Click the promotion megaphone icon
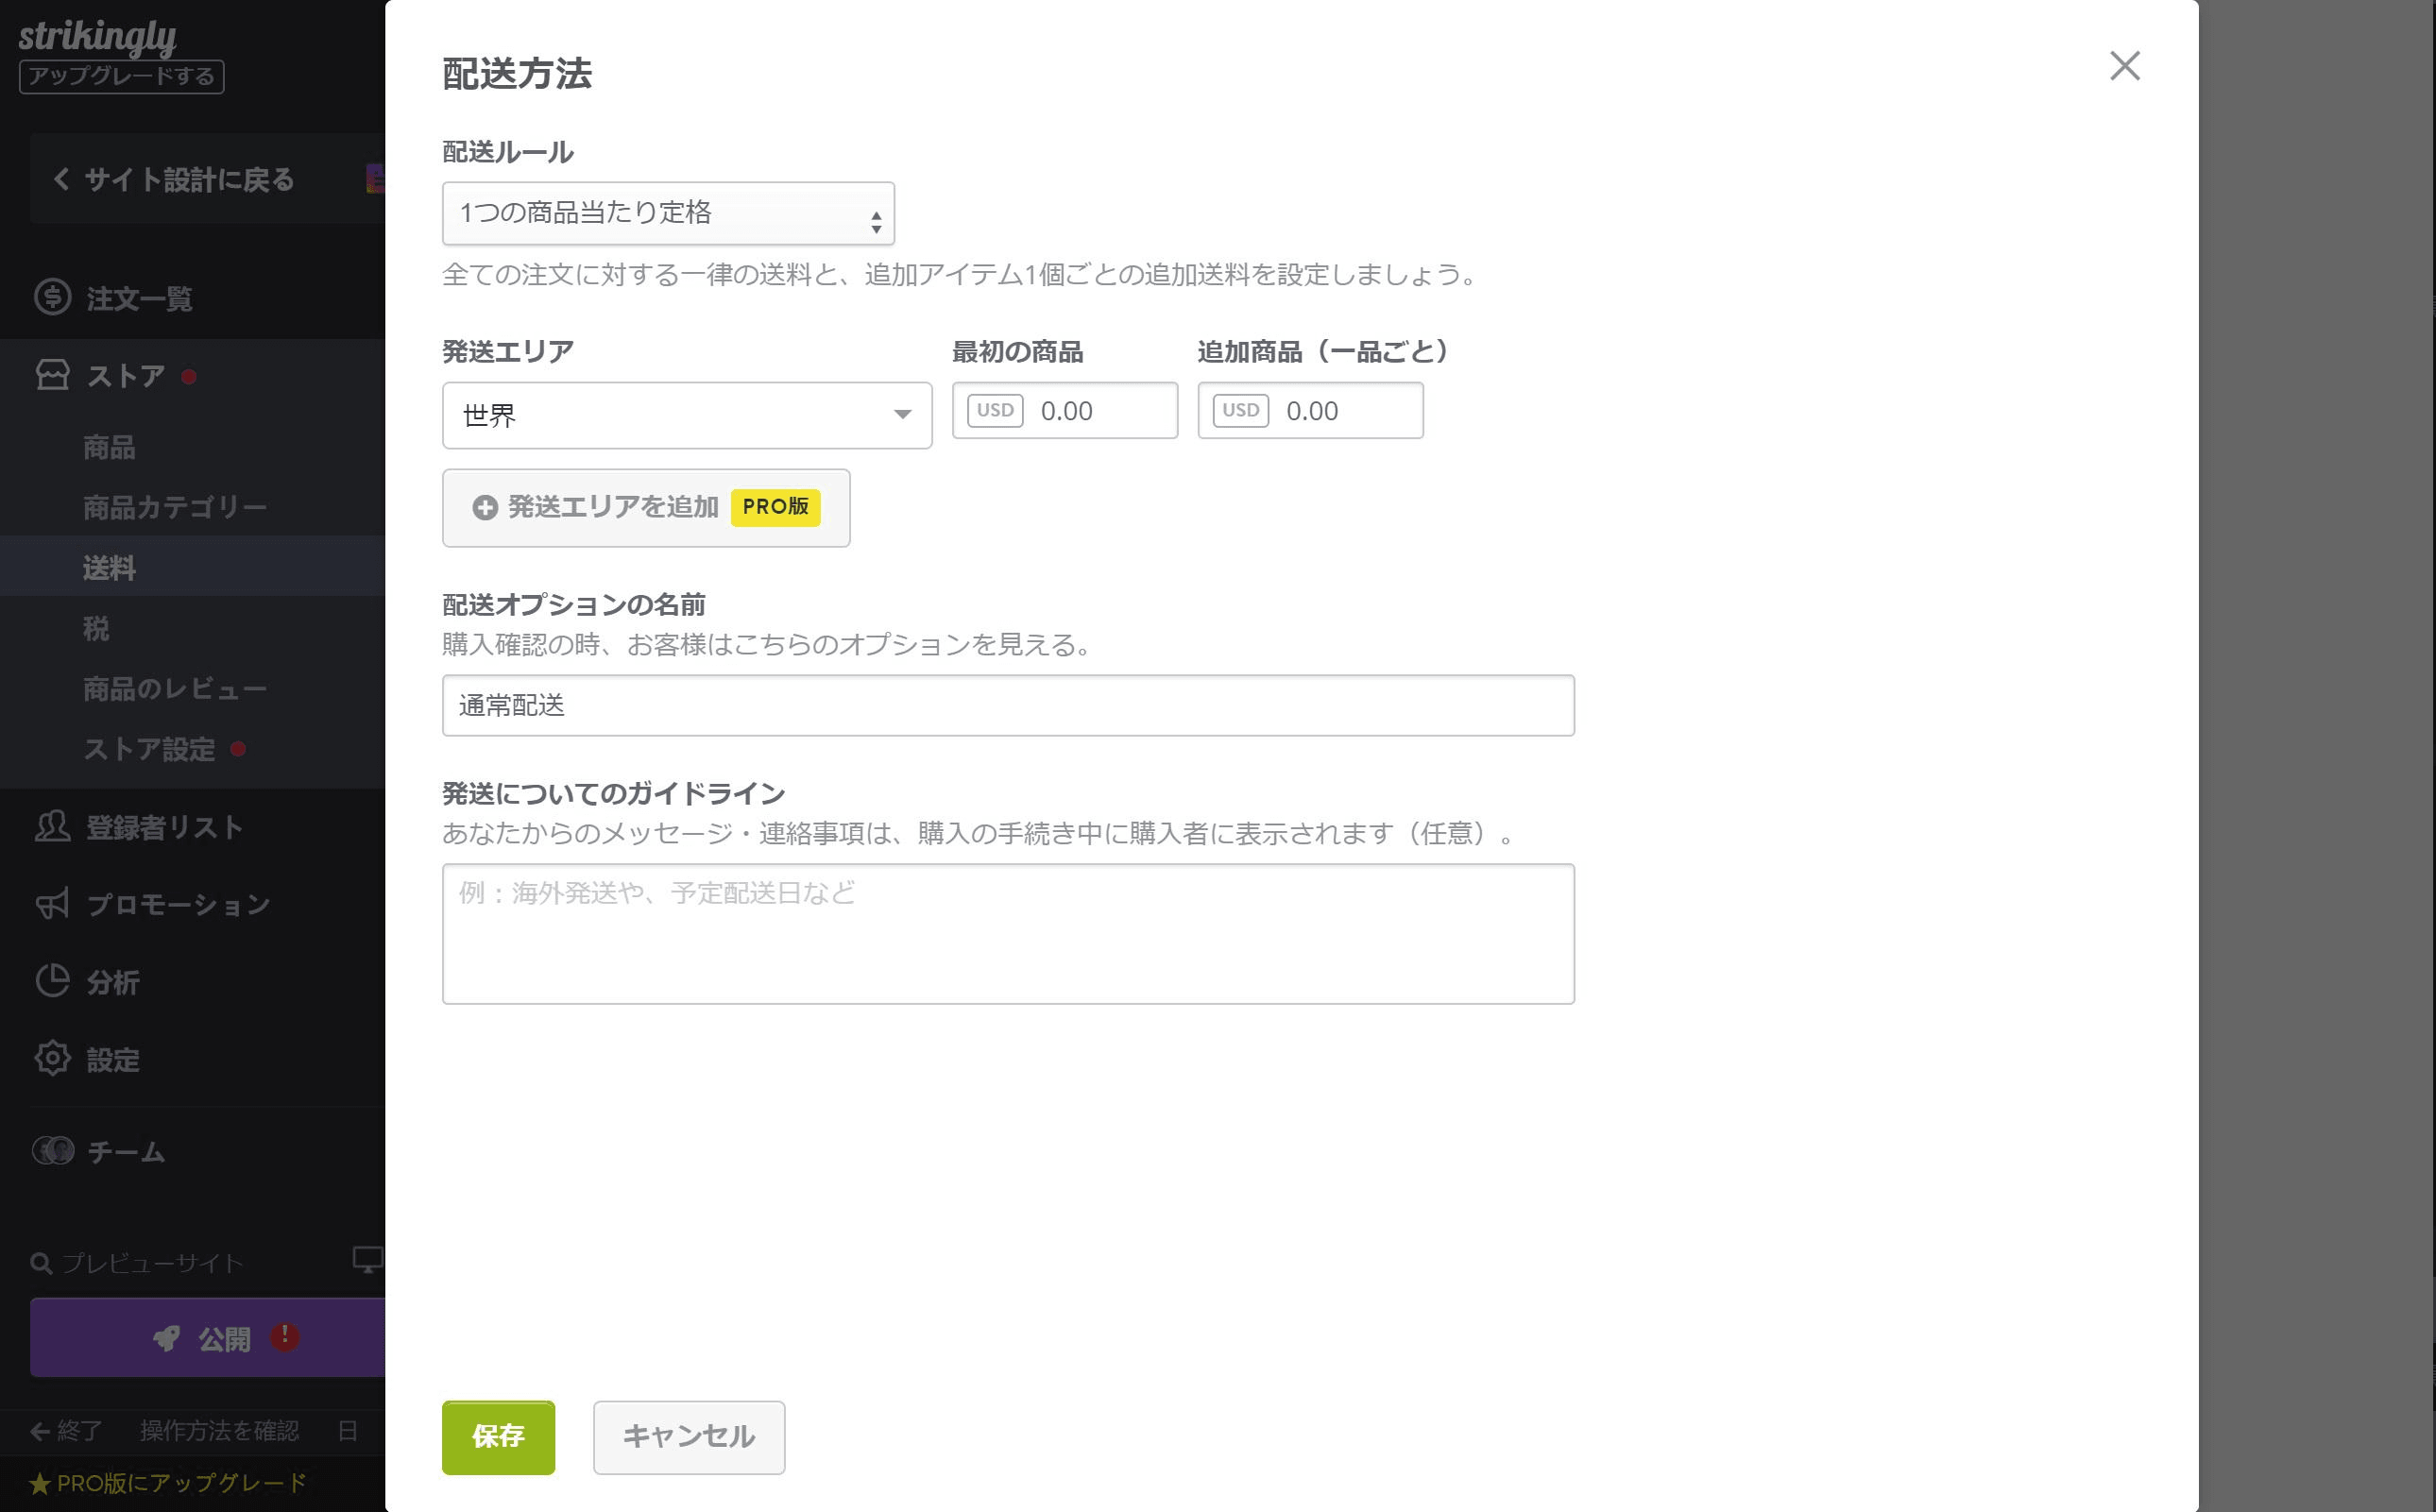This screenshot has width=2436, height=1512. pyautogui.click(x=52, y=904)
